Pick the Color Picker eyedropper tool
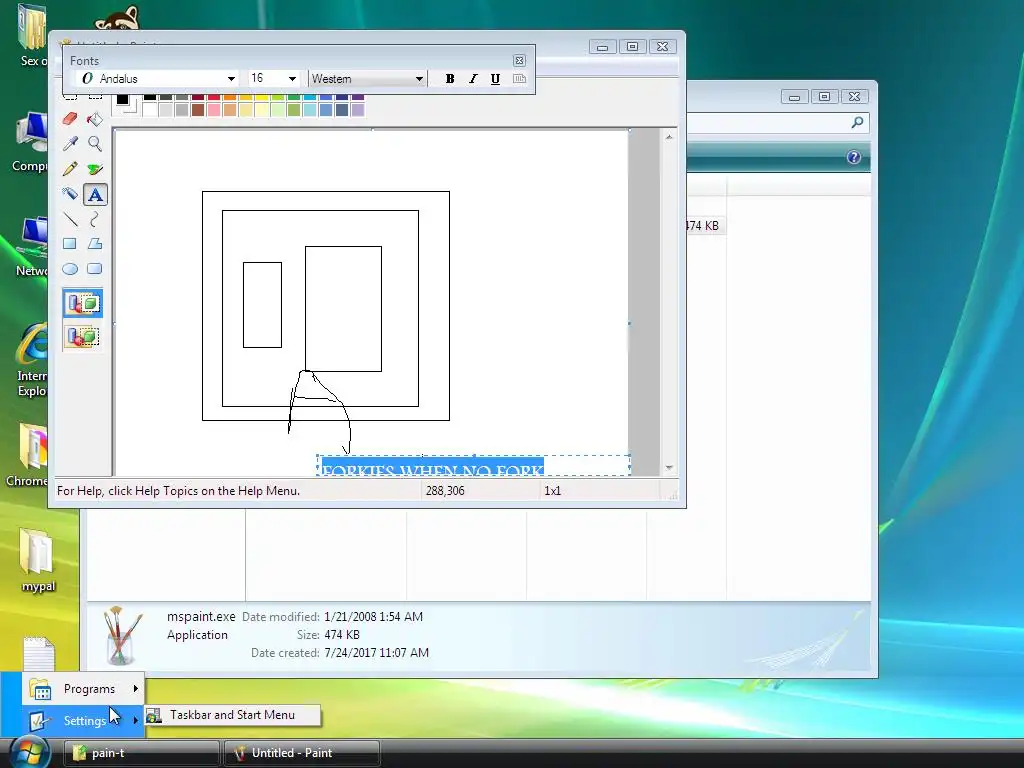This screenshot has width=1024, height=768. [70, 144]
